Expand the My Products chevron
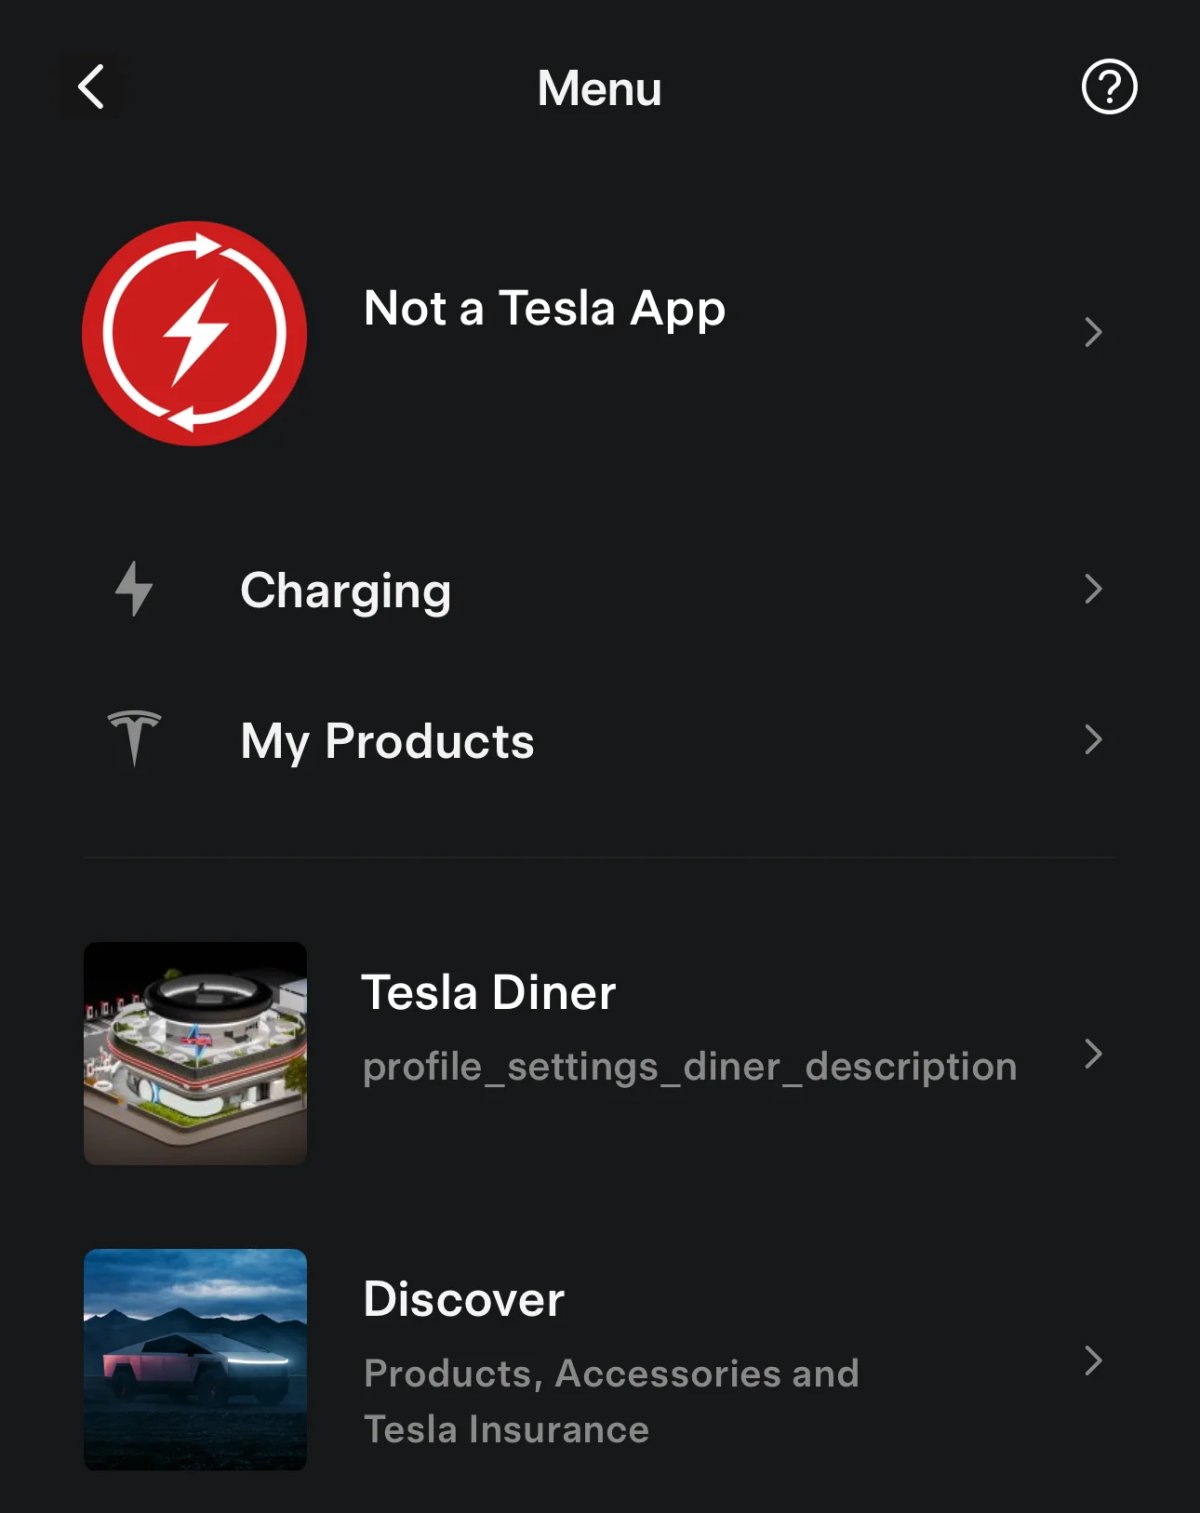1200x1513 pixels. (x=1093, y=740)
